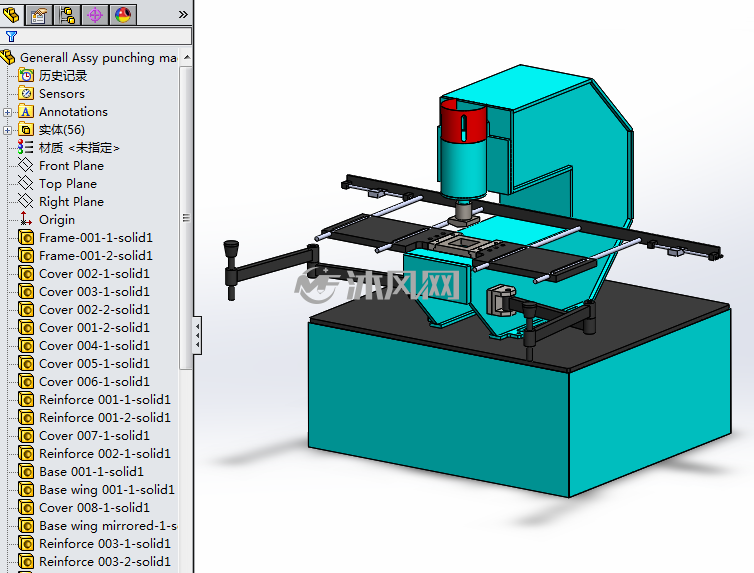This screenshot has width=754, height=573.
Task: Select the Origin label
Action: [x=57, y=220]
